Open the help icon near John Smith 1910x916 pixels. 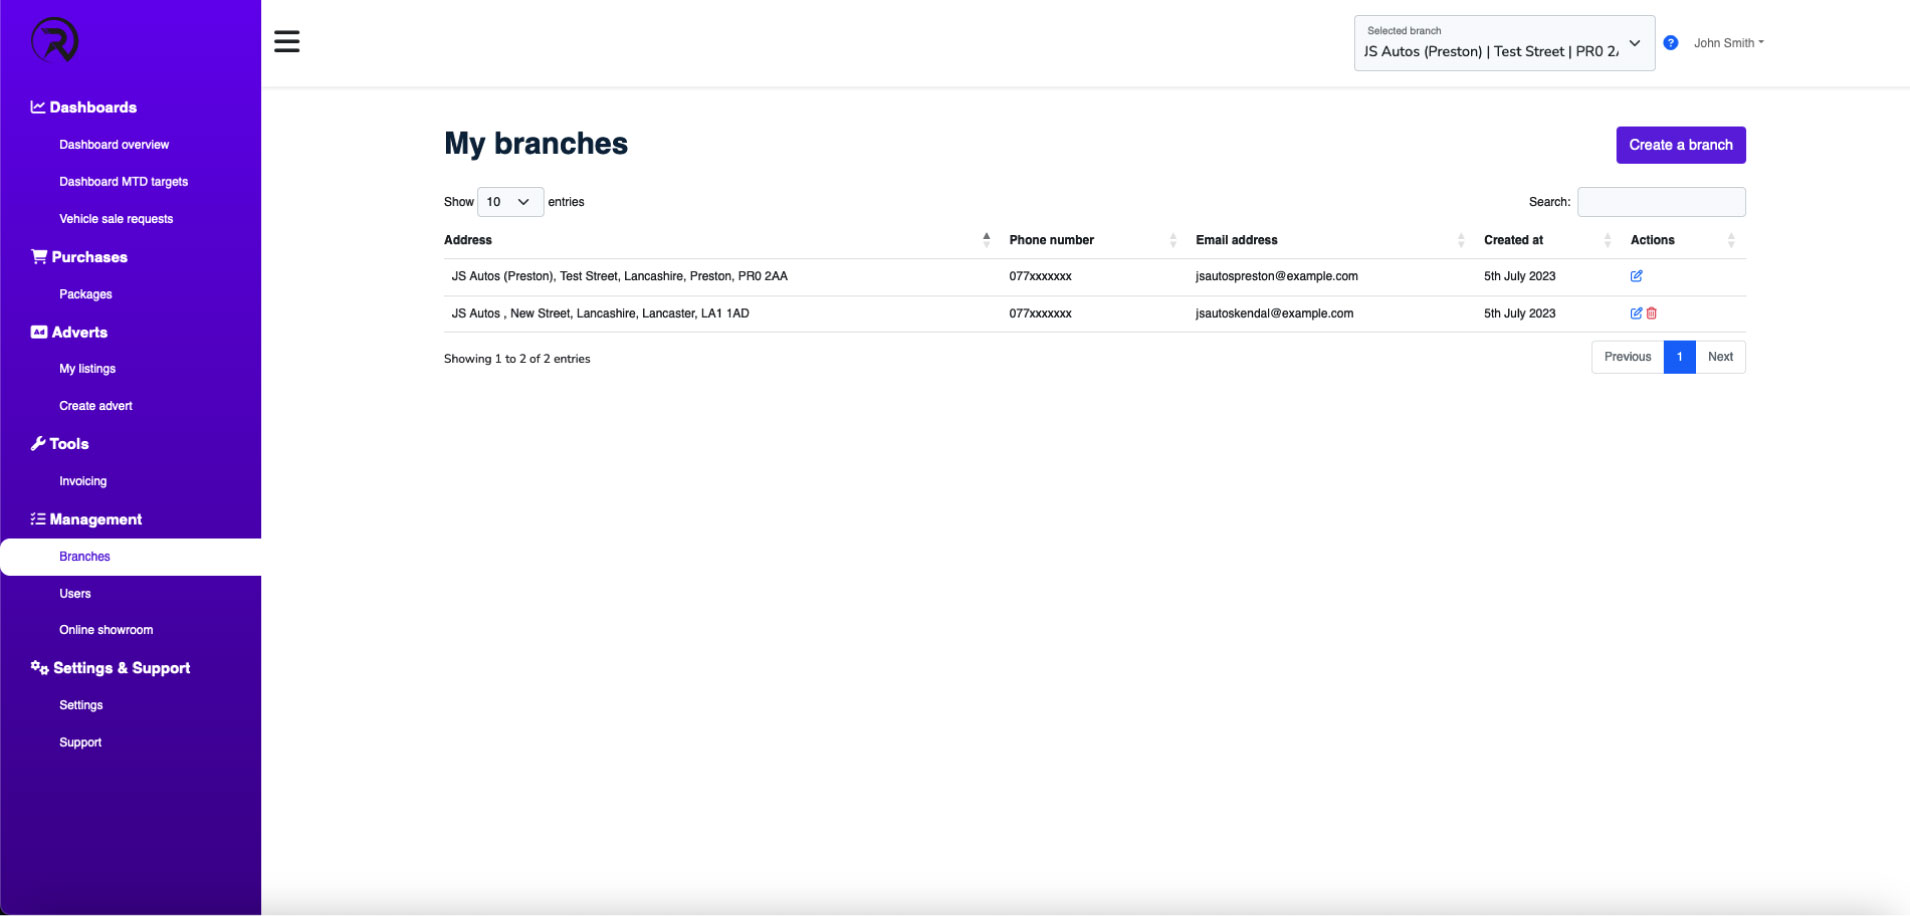pos(1670,42)
